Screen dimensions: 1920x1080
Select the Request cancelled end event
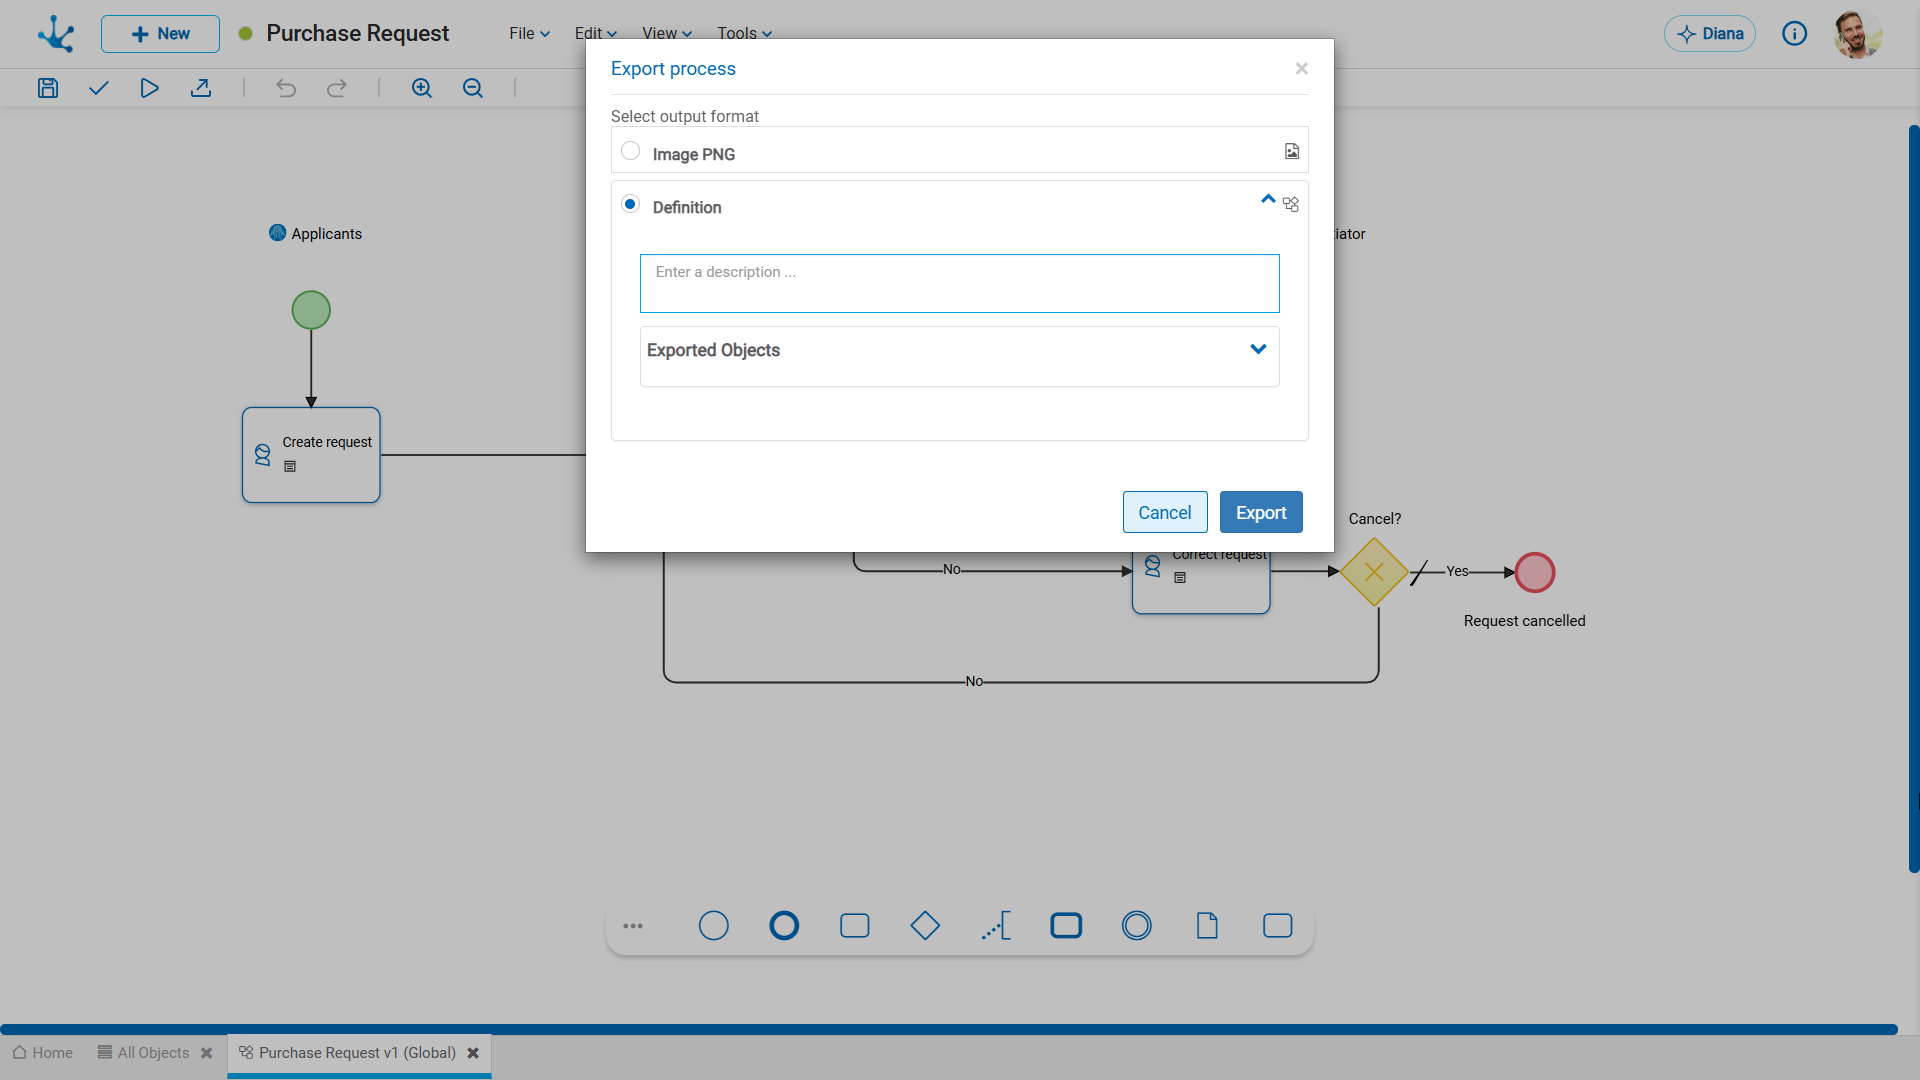pos(1535,572)
